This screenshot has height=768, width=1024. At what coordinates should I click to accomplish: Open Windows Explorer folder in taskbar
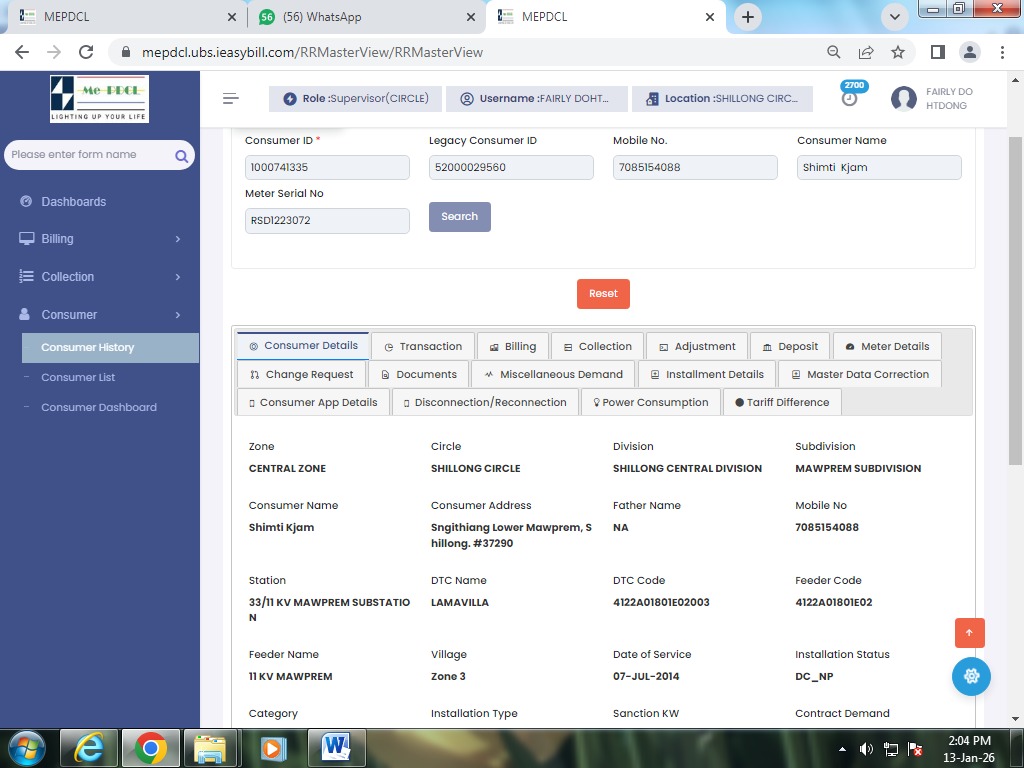click(211, 748)
